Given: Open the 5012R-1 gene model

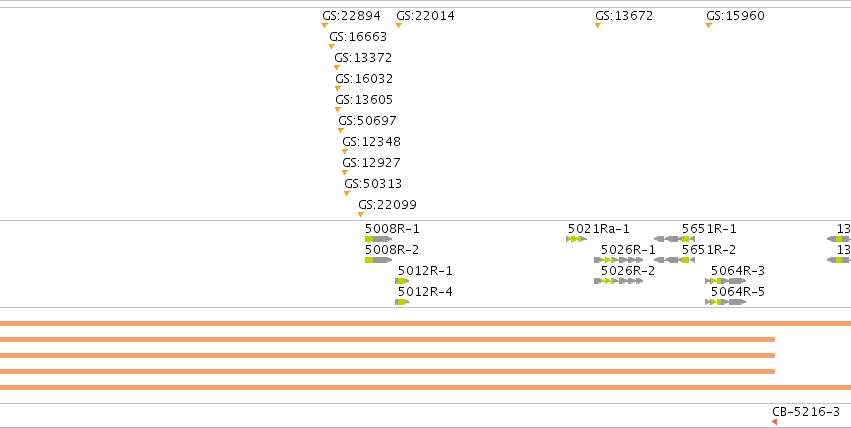Looking at the screenshot, I should click(402, 281).
